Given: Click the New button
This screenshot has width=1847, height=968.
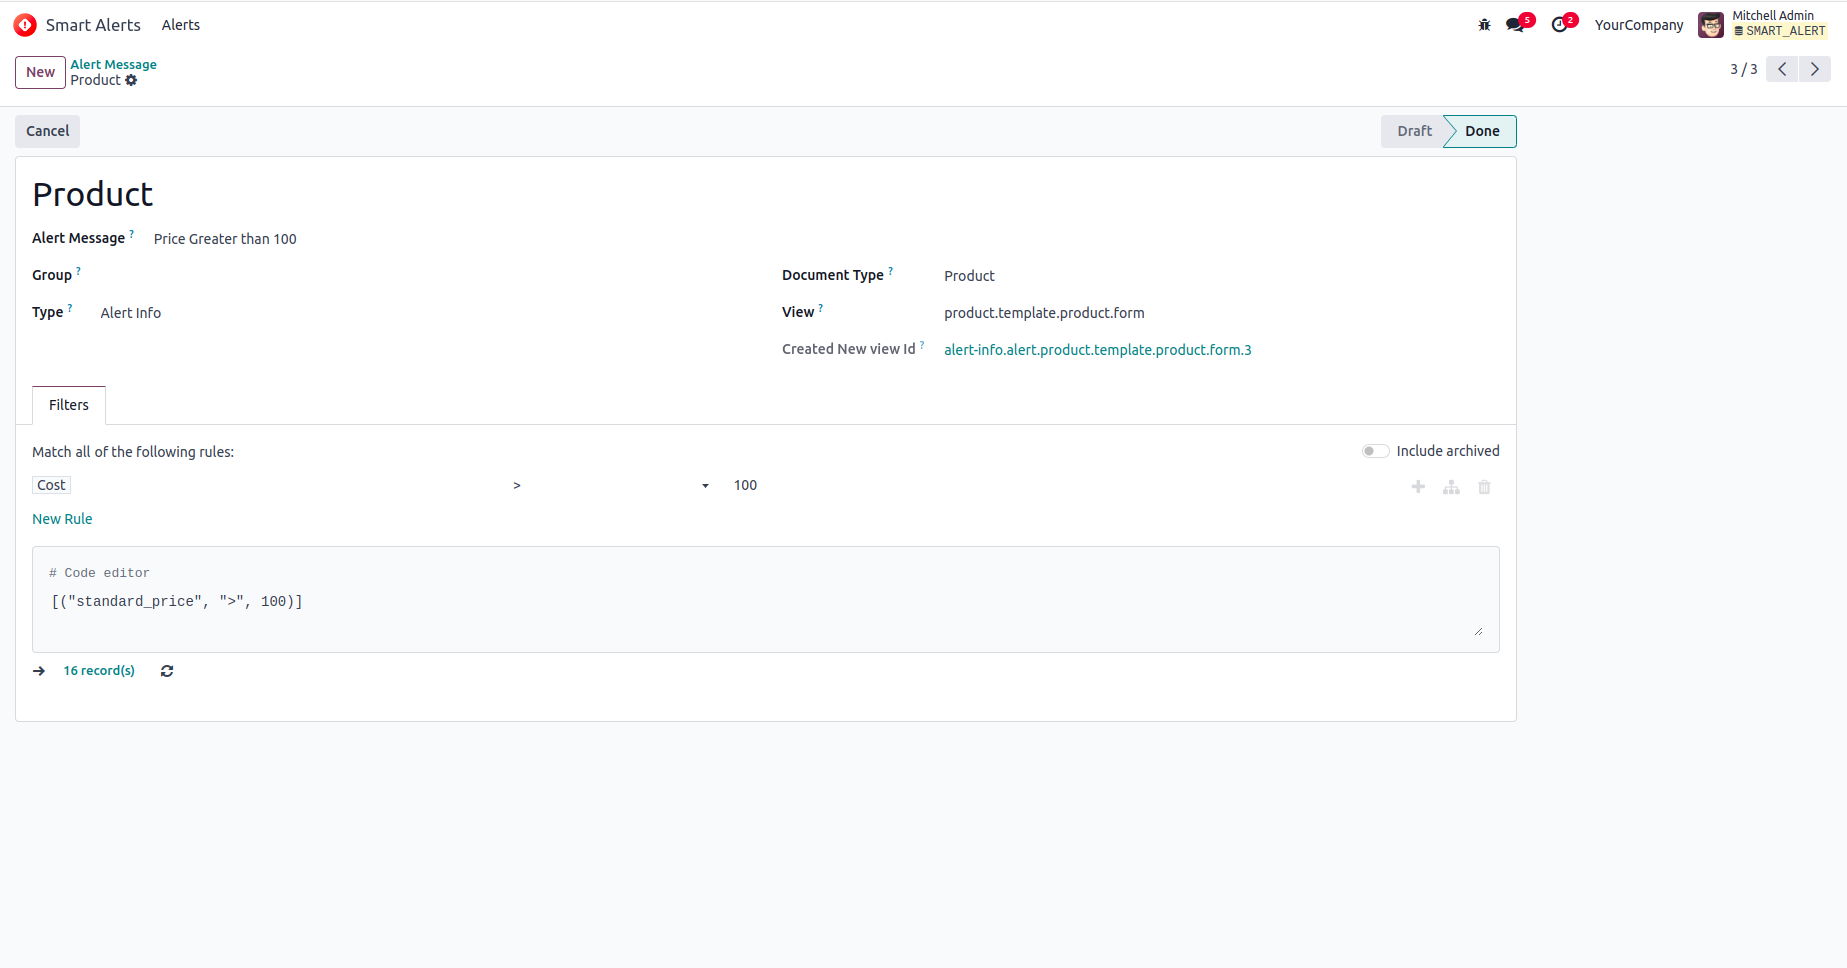Looking at the screenshot, I should click(x=40, y=72).
